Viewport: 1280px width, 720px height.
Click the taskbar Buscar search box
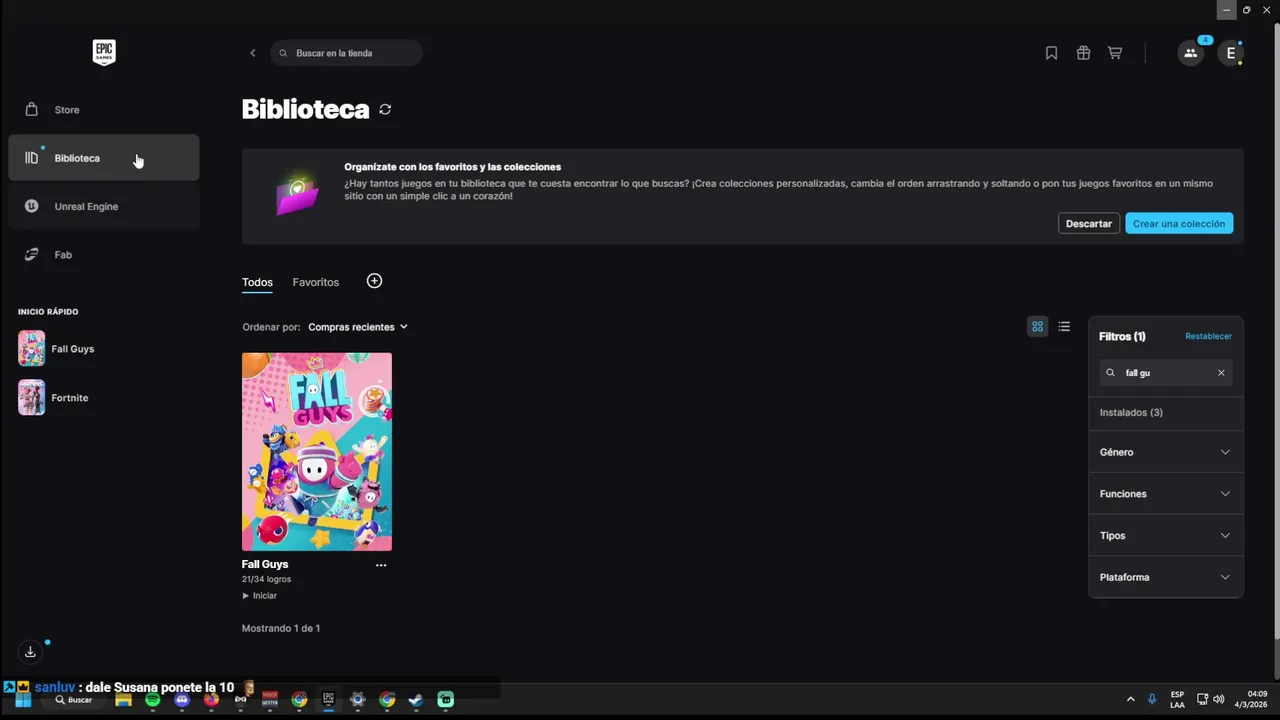[74, 700]
